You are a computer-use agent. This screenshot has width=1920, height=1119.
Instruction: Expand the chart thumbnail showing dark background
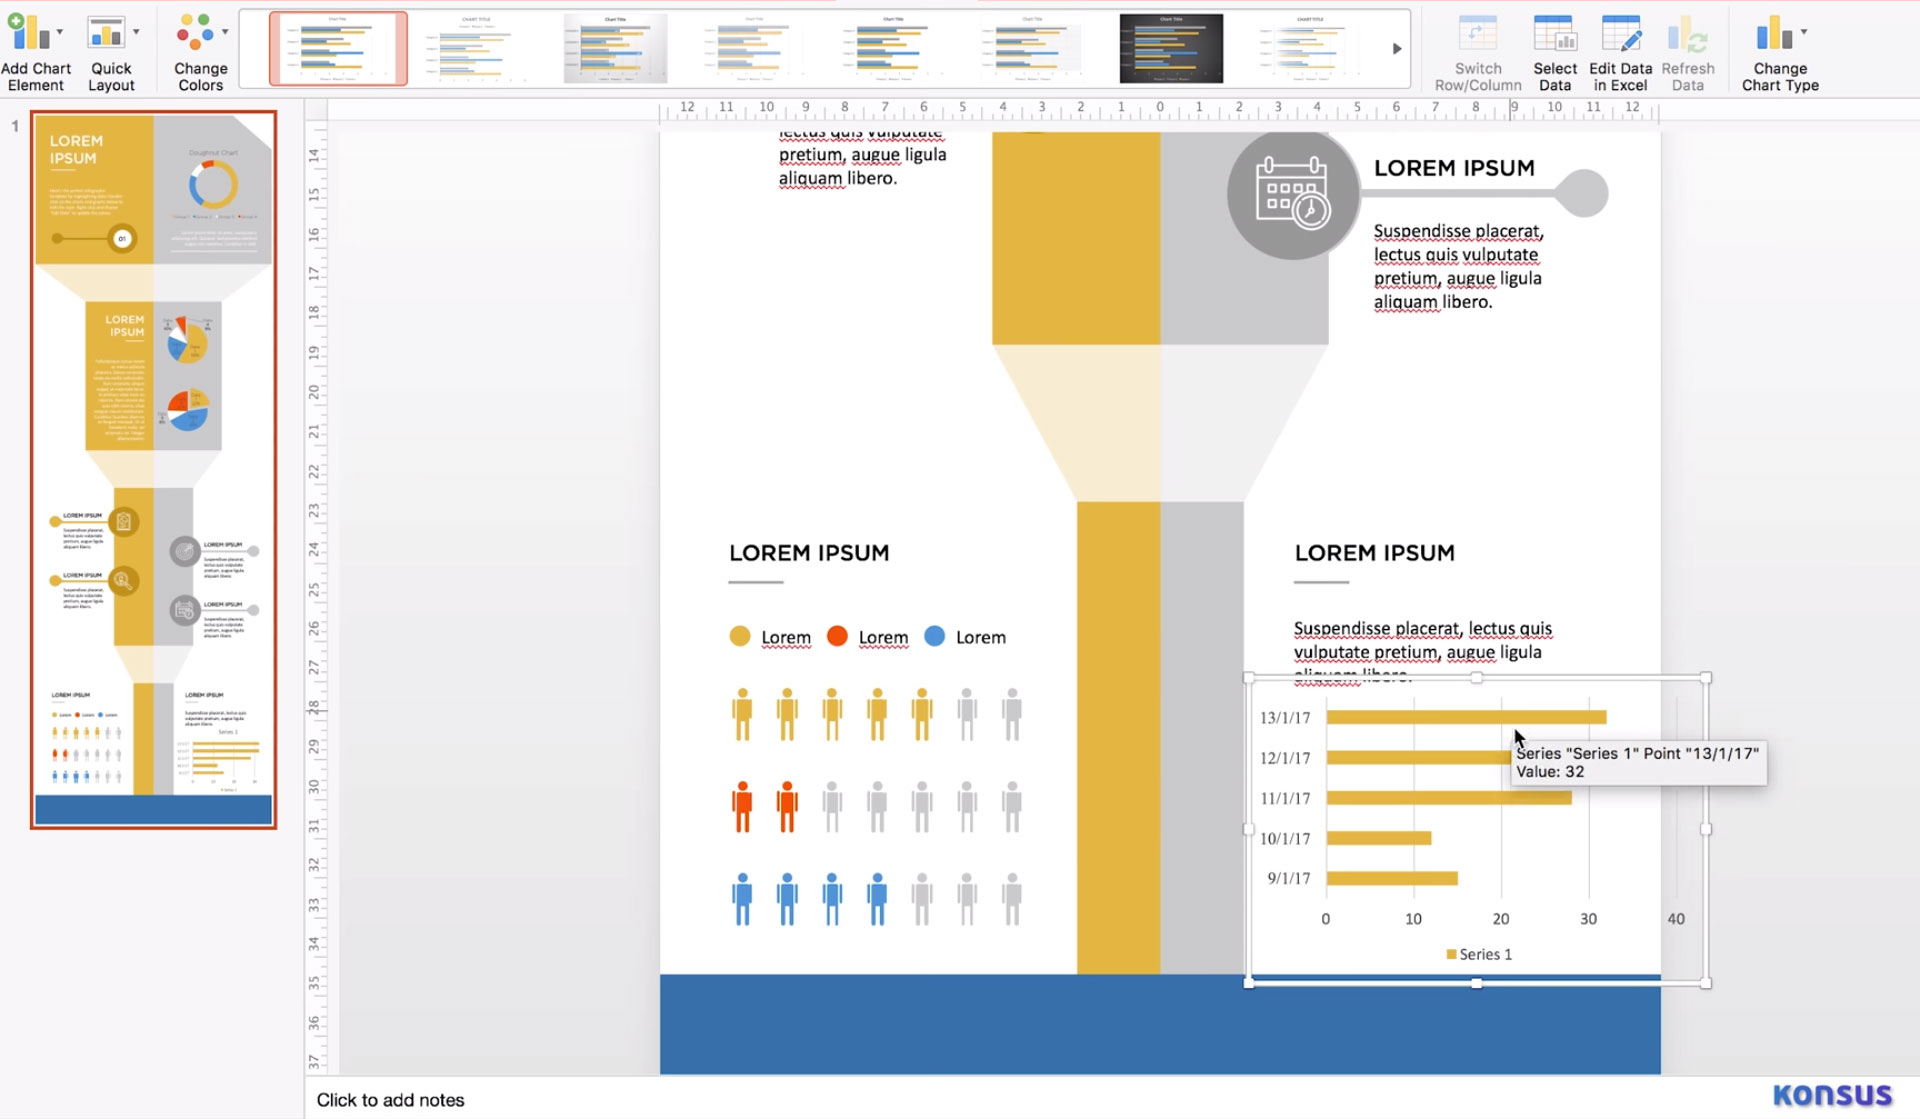click(1170, 47)
